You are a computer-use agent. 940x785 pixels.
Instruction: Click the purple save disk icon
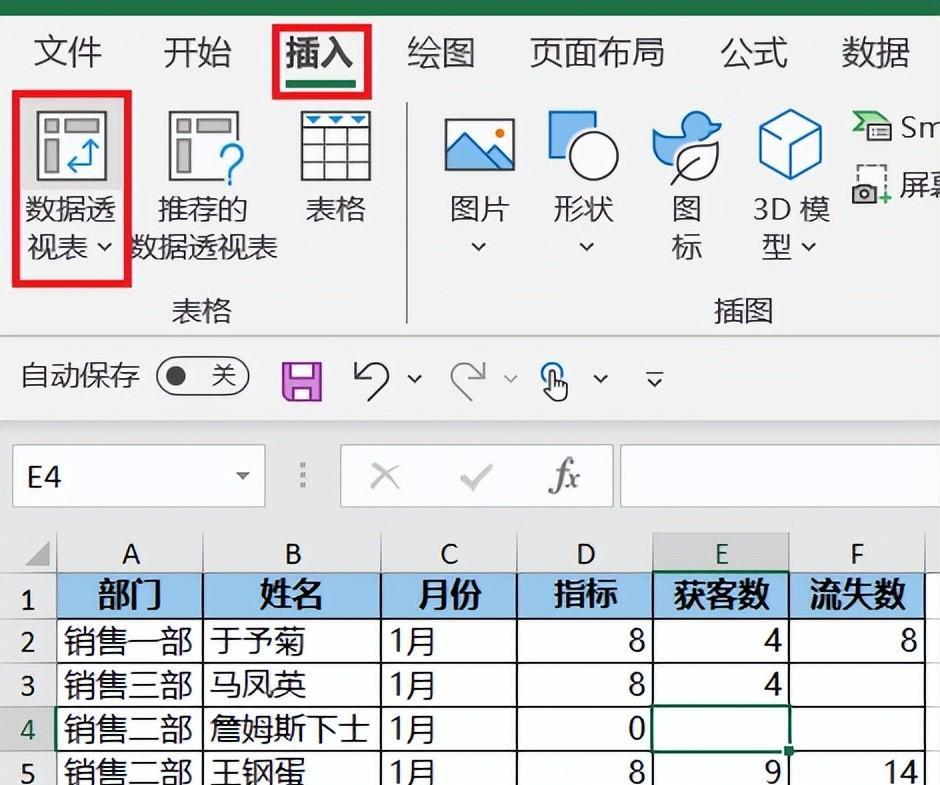pyautogui.click(x=302, y=381)
